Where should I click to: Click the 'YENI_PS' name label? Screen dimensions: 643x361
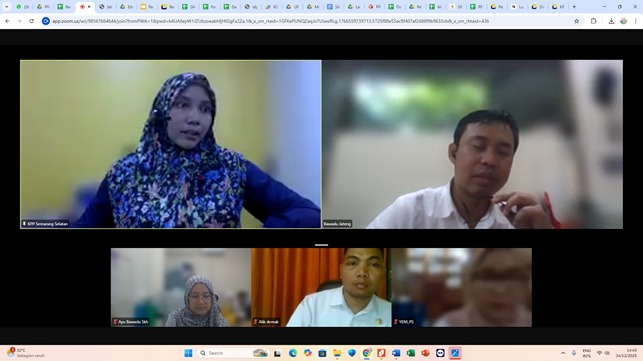404,322
